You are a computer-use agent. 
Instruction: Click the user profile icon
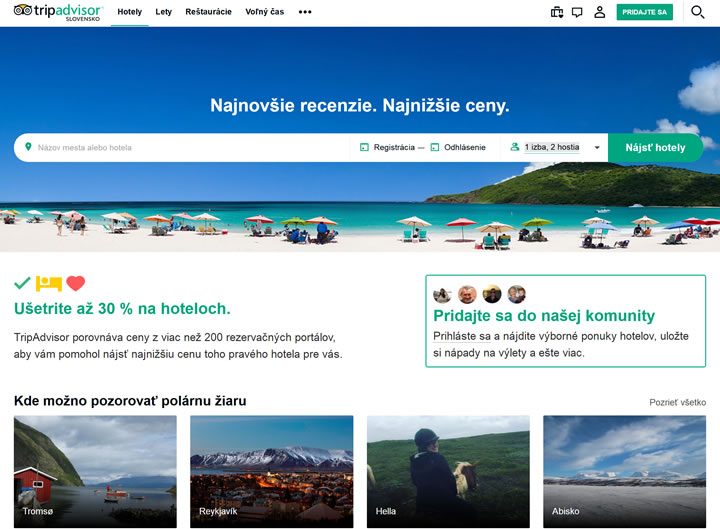599,12
